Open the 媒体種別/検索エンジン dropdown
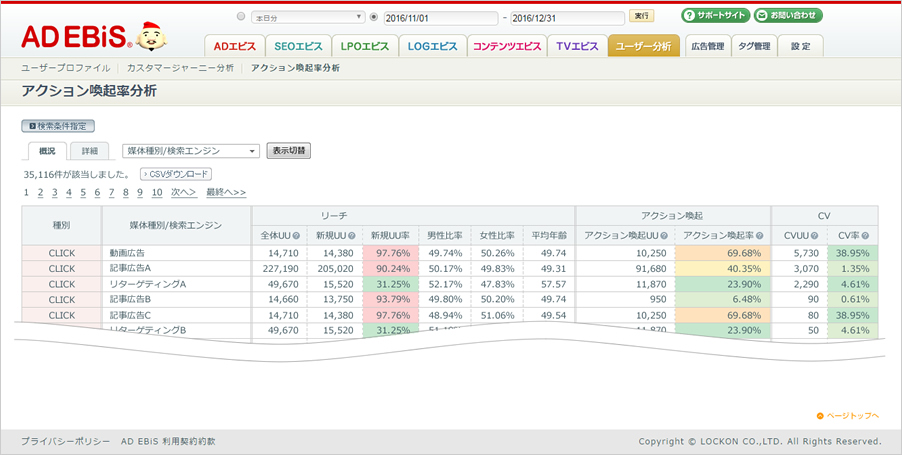 point(190,151)
